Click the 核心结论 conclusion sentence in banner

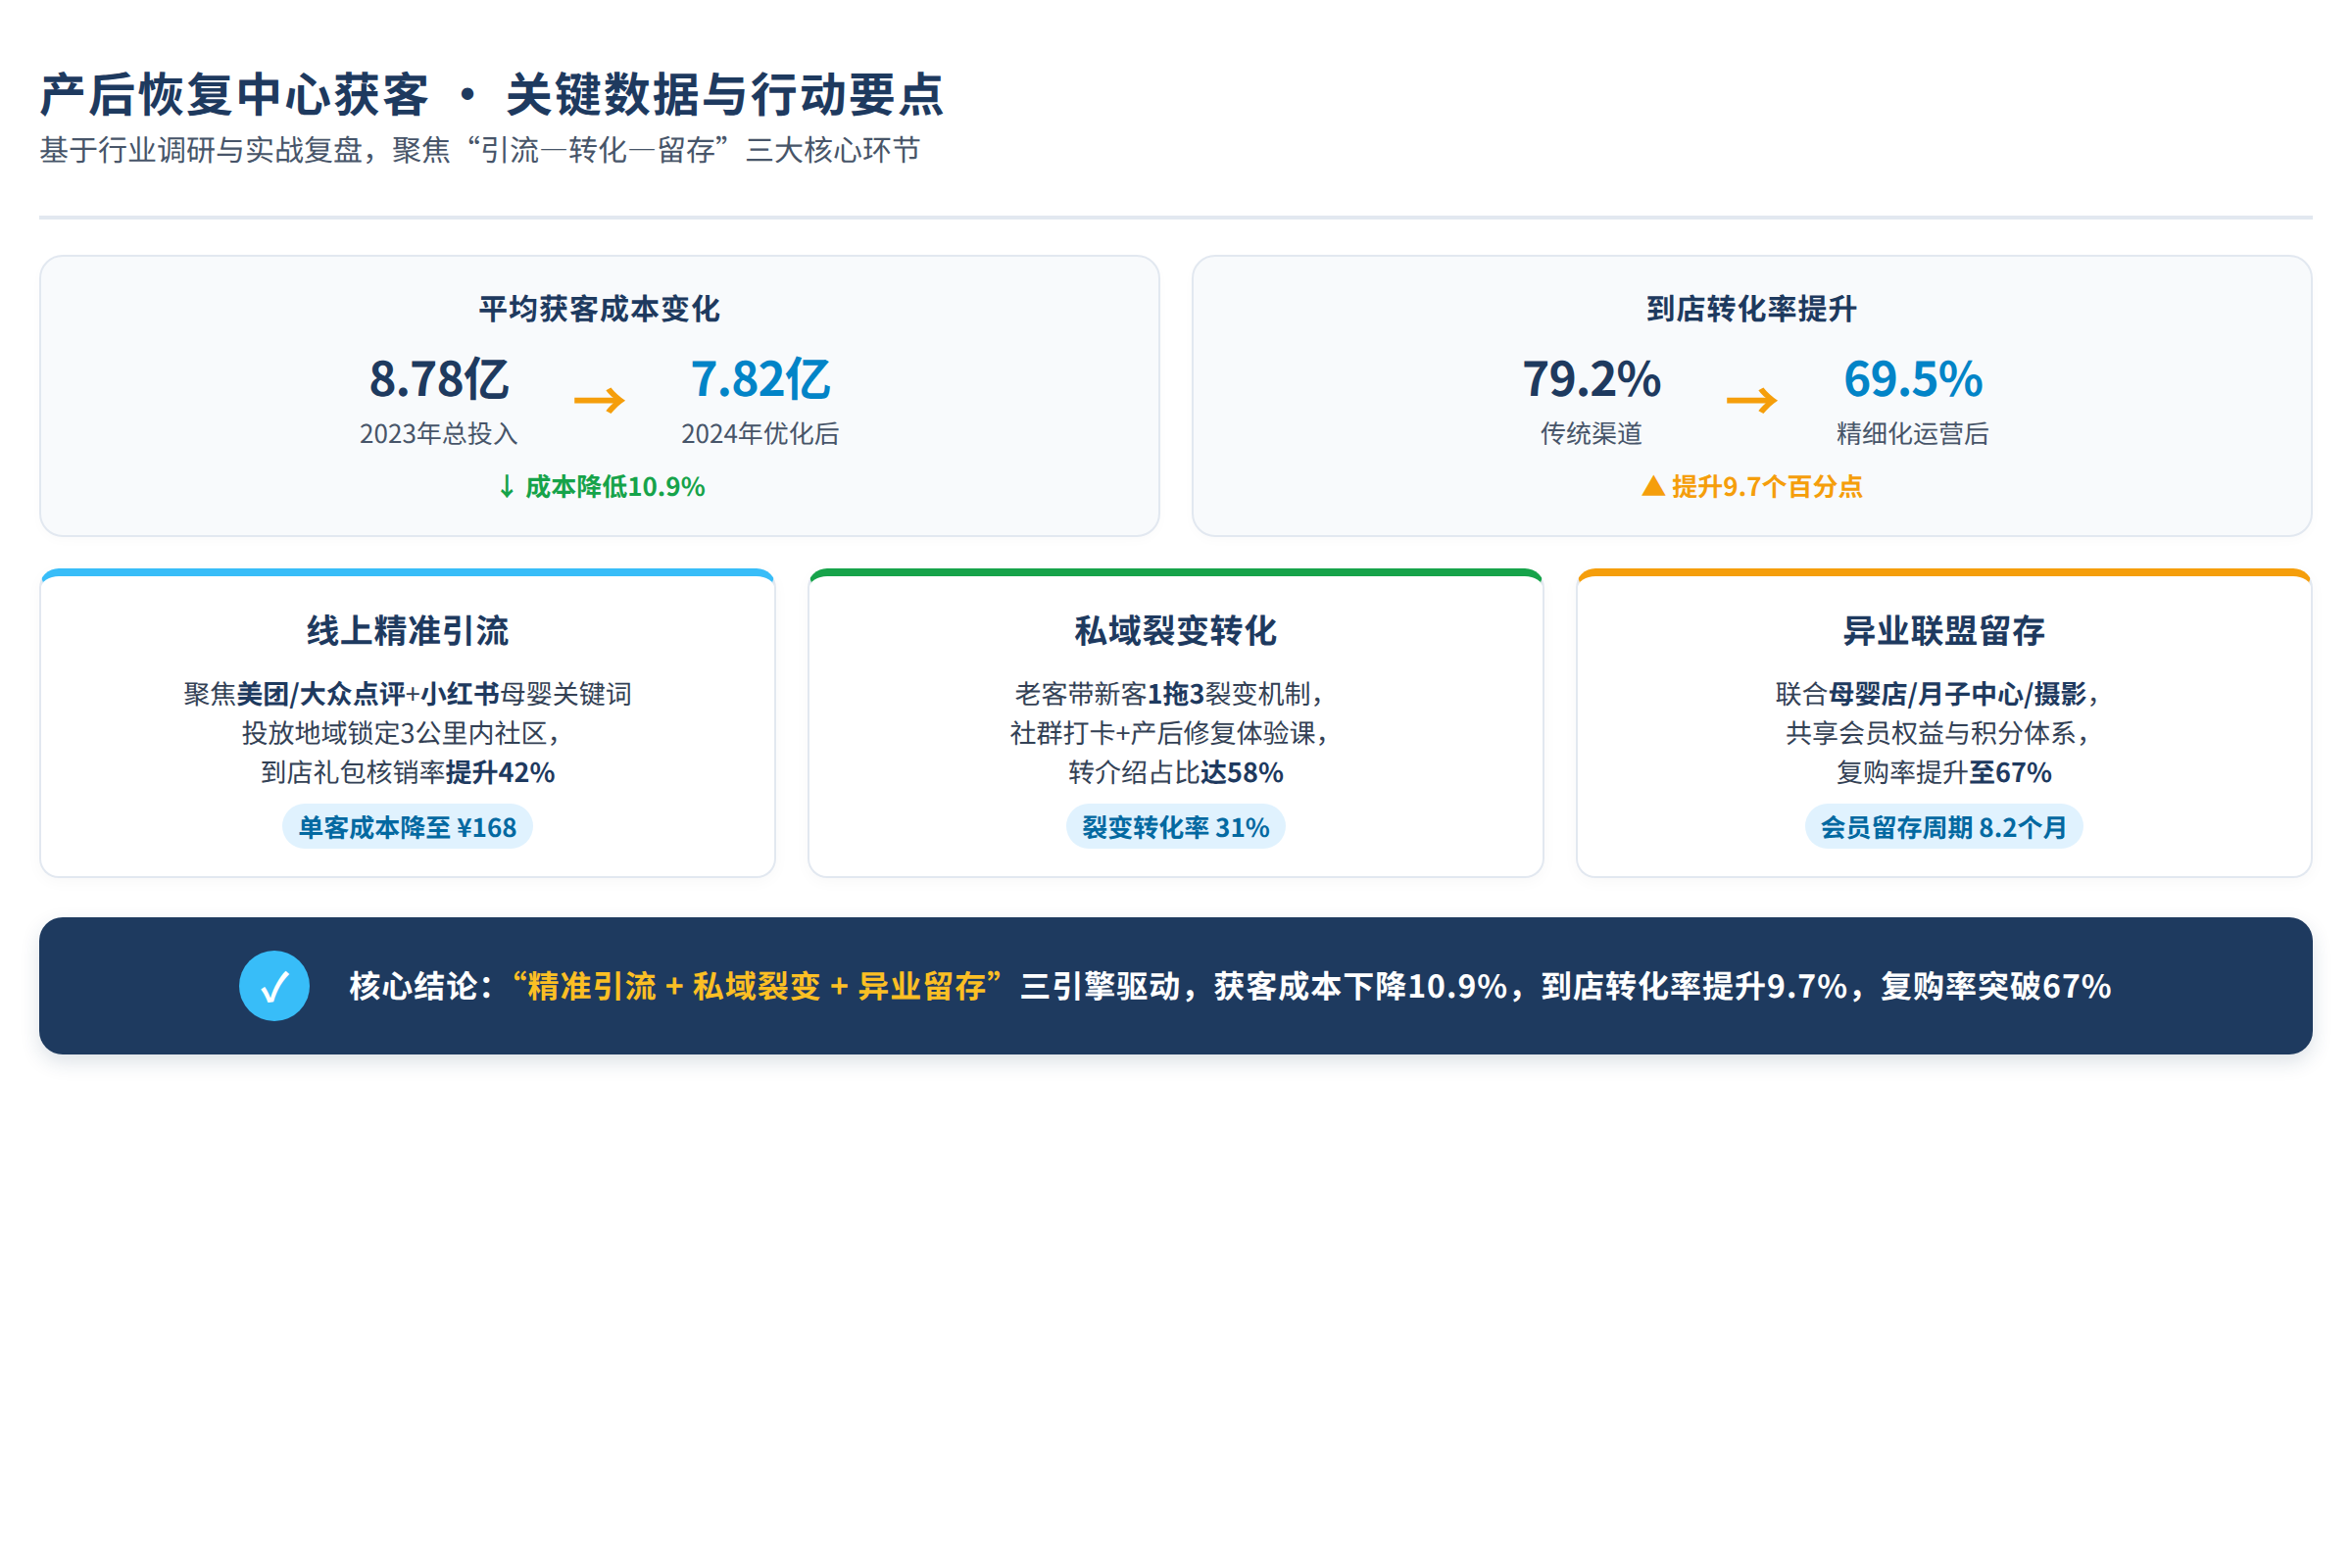[x=1230, y=987]
